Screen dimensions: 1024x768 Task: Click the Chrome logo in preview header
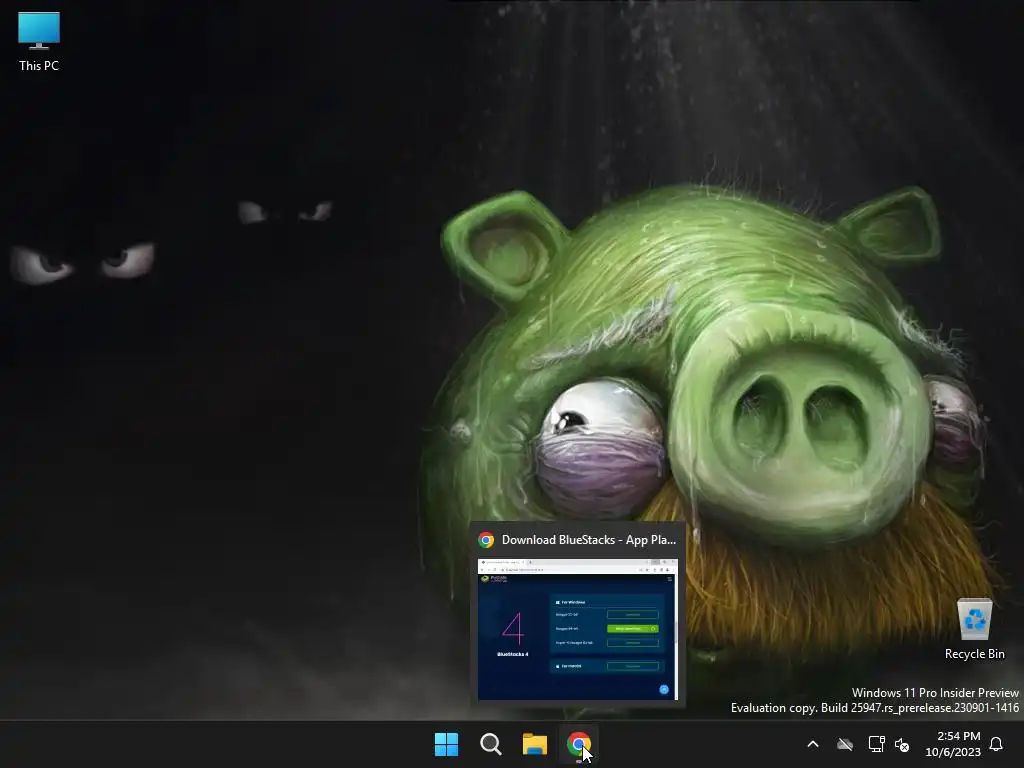(486, 540)
